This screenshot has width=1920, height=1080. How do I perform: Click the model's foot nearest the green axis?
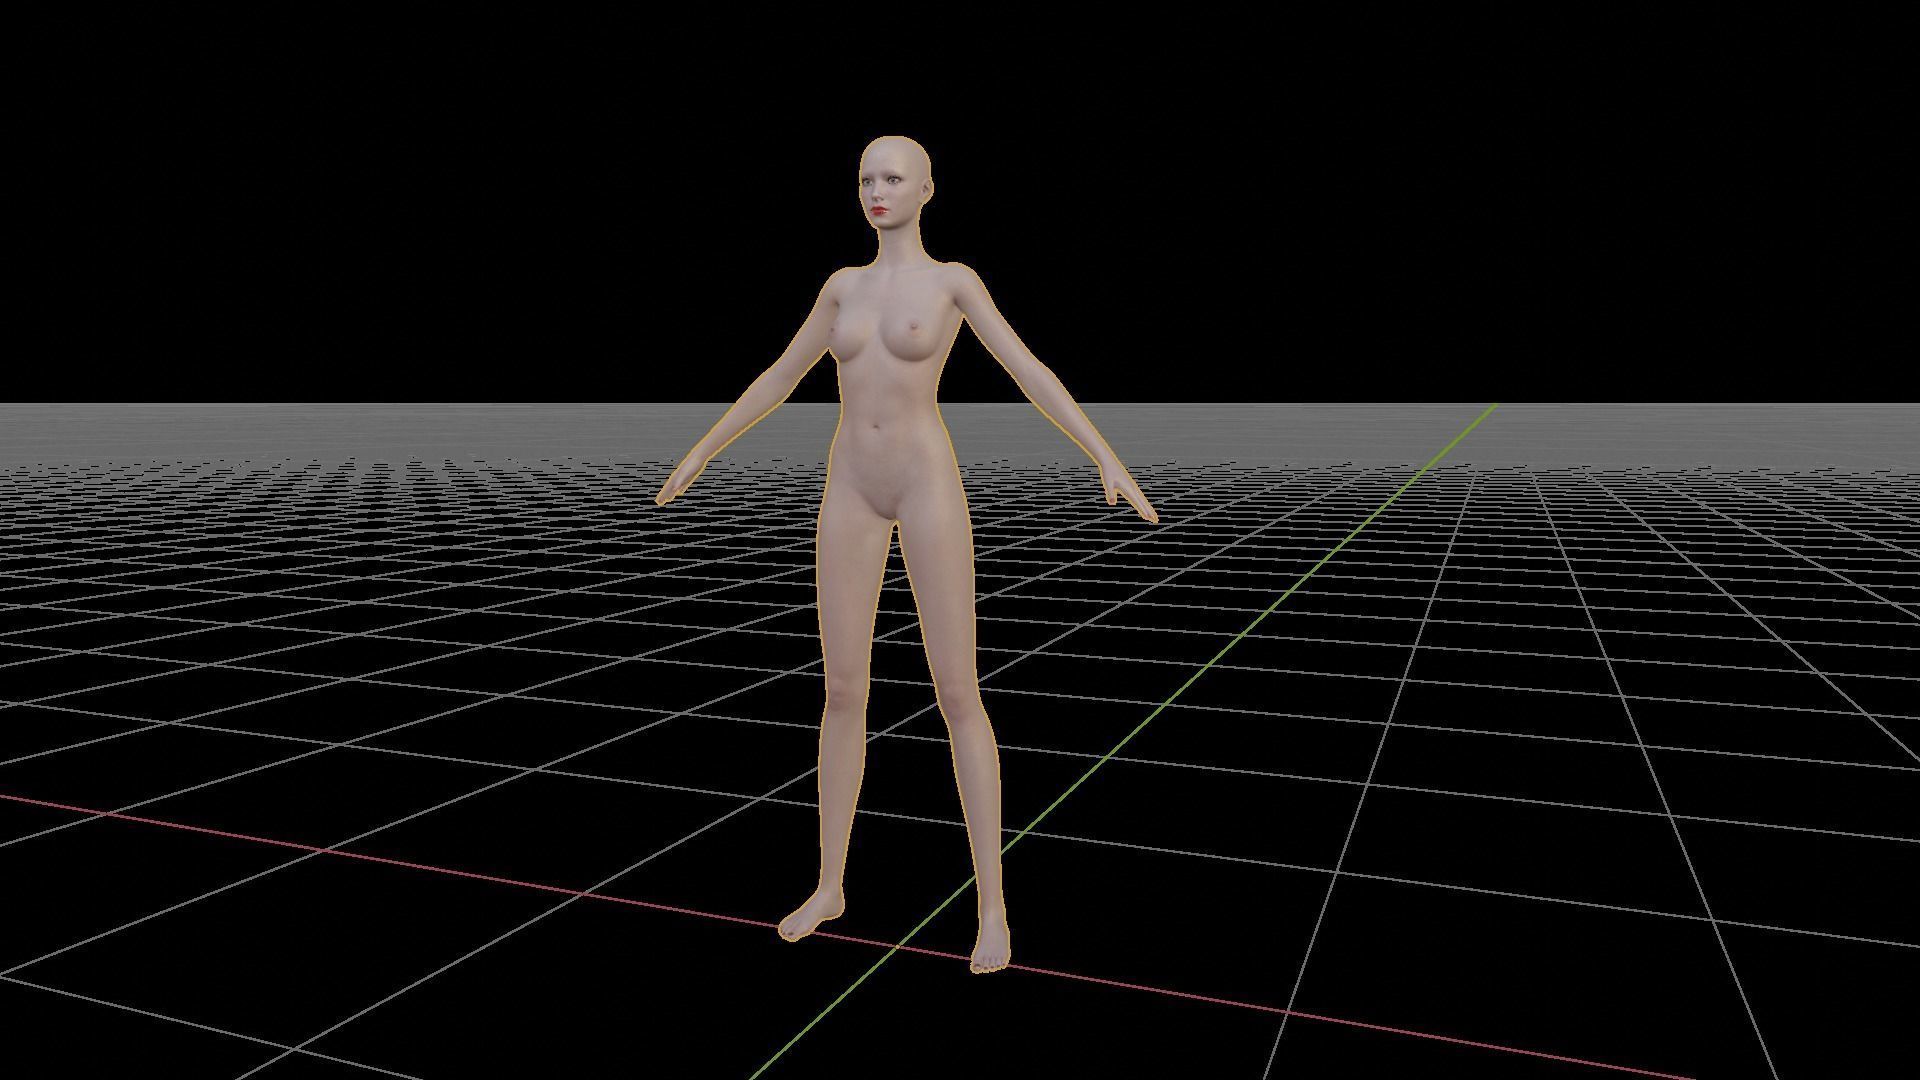coord(988,950)
